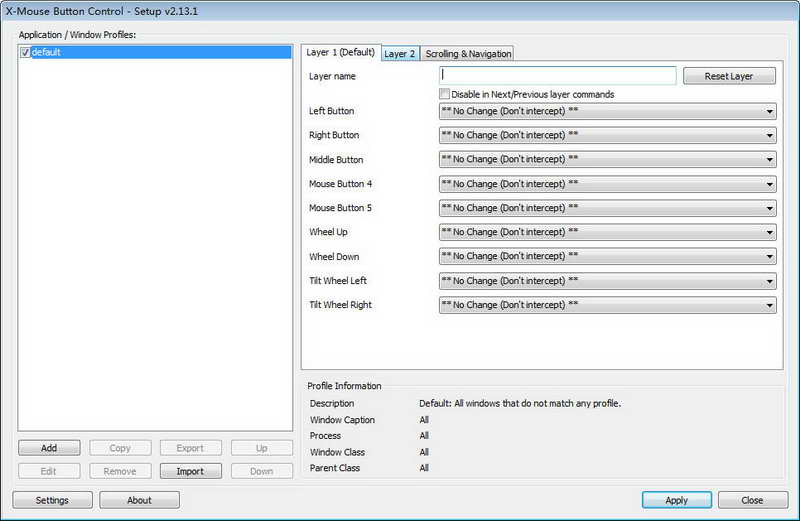Add a new application profile

point(49,448)
